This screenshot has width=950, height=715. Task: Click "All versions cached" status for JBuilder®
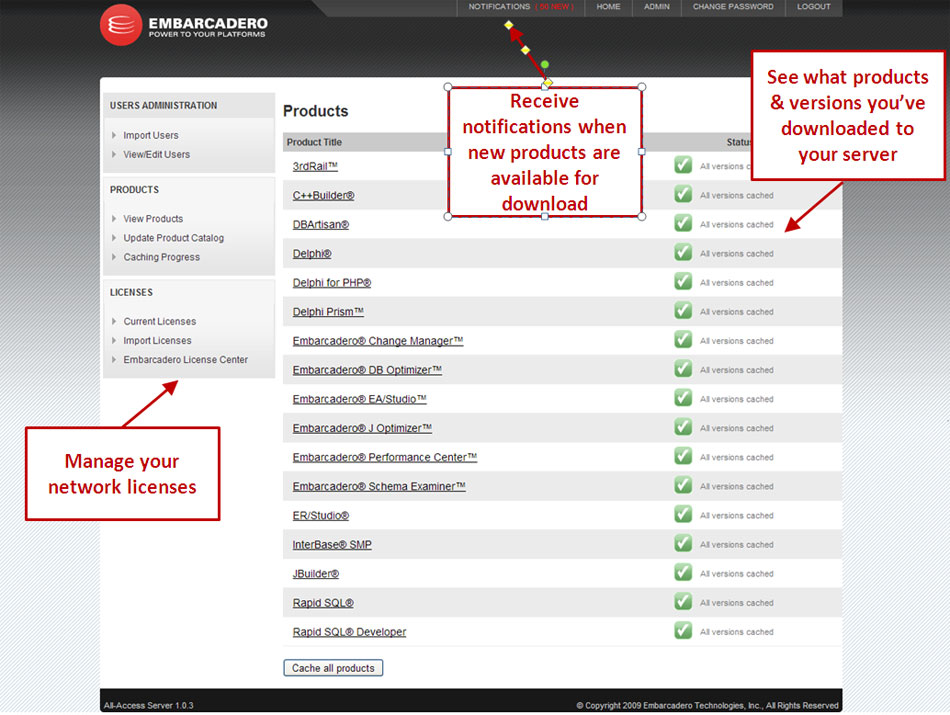click(x=737, y=573)
